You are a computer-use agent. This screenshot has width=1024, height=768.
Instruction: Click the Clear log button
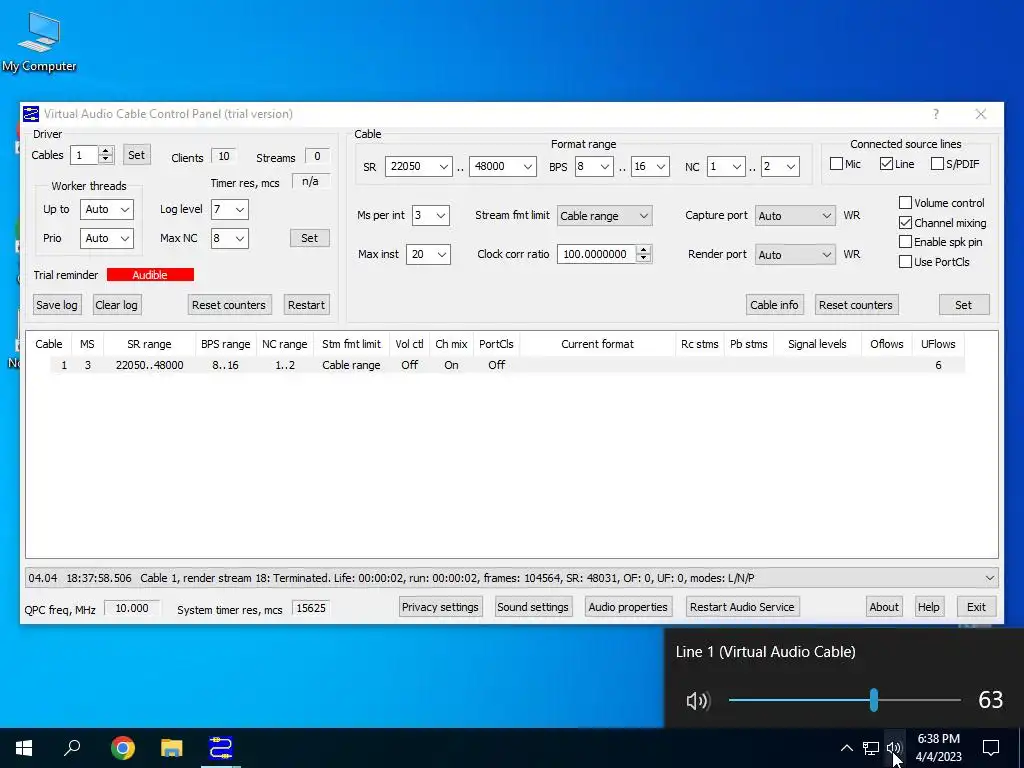[116, 305]
